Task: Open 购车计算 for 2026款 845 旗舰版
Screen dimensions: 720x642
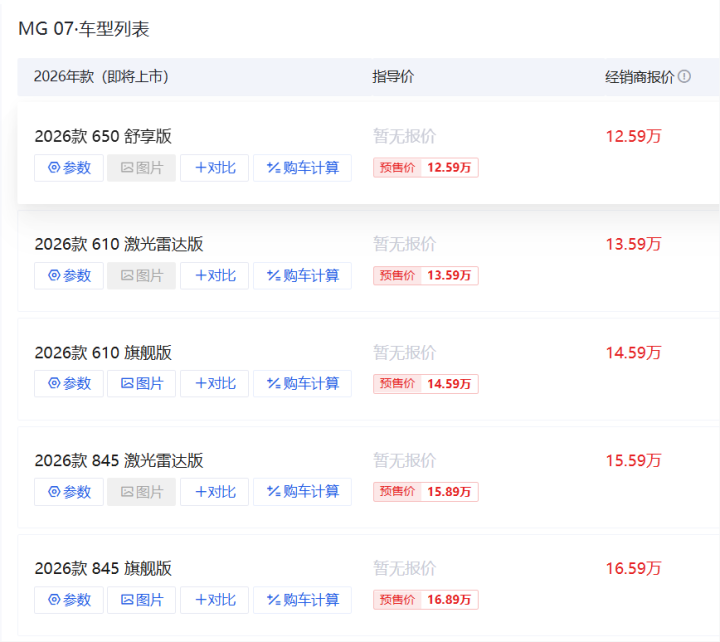Action: pos(302,600)
